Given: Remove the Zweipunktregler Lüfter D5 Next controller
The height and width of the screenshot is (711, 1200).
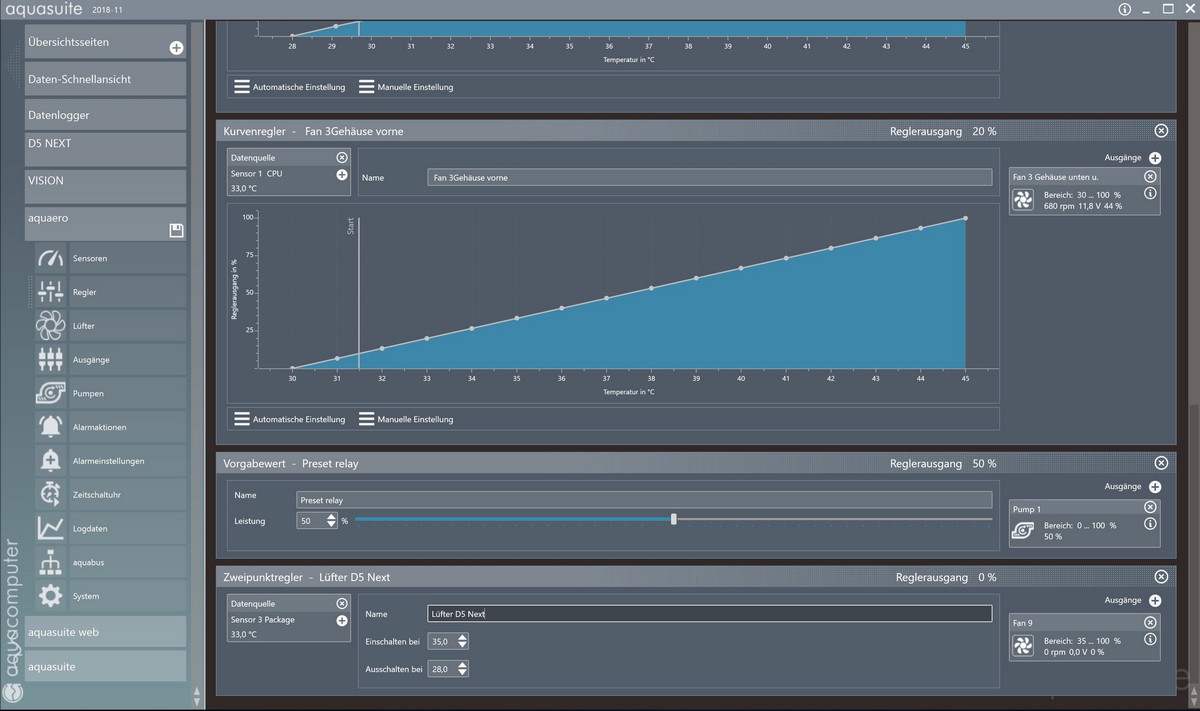Looking at the screenshot, I should (1161, 577).
